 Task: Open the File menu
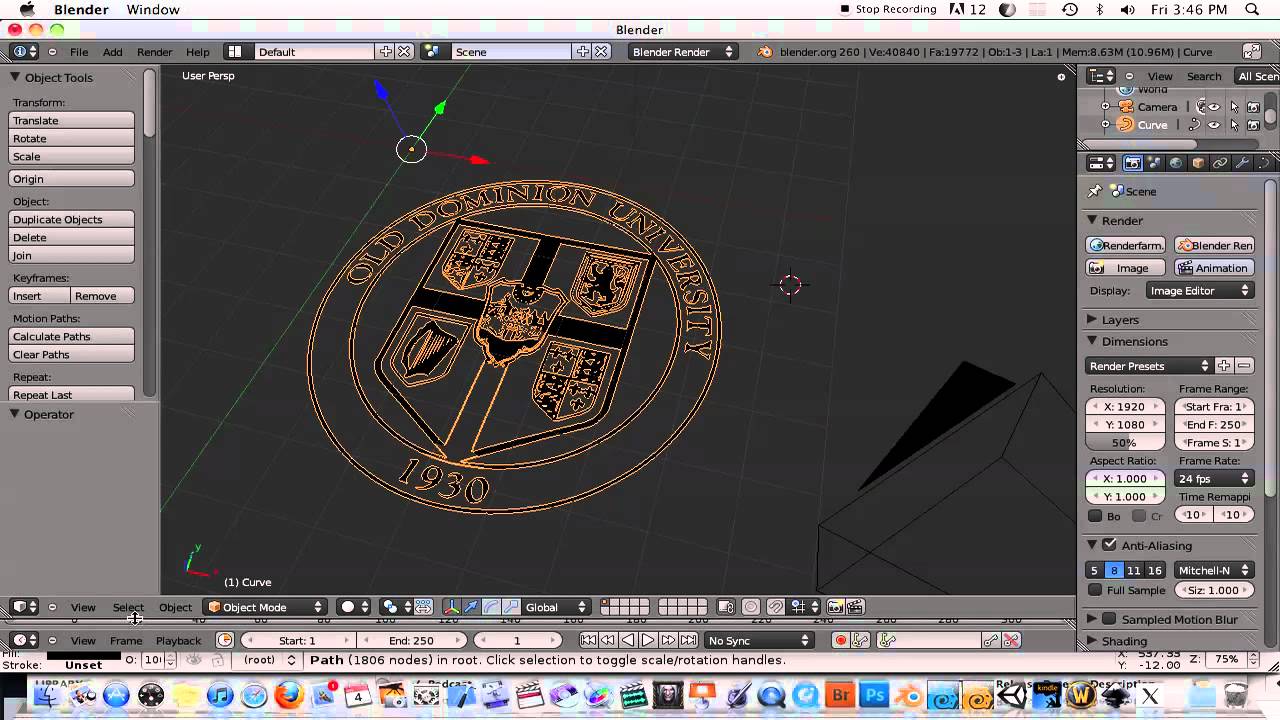(x=79, y=52)
